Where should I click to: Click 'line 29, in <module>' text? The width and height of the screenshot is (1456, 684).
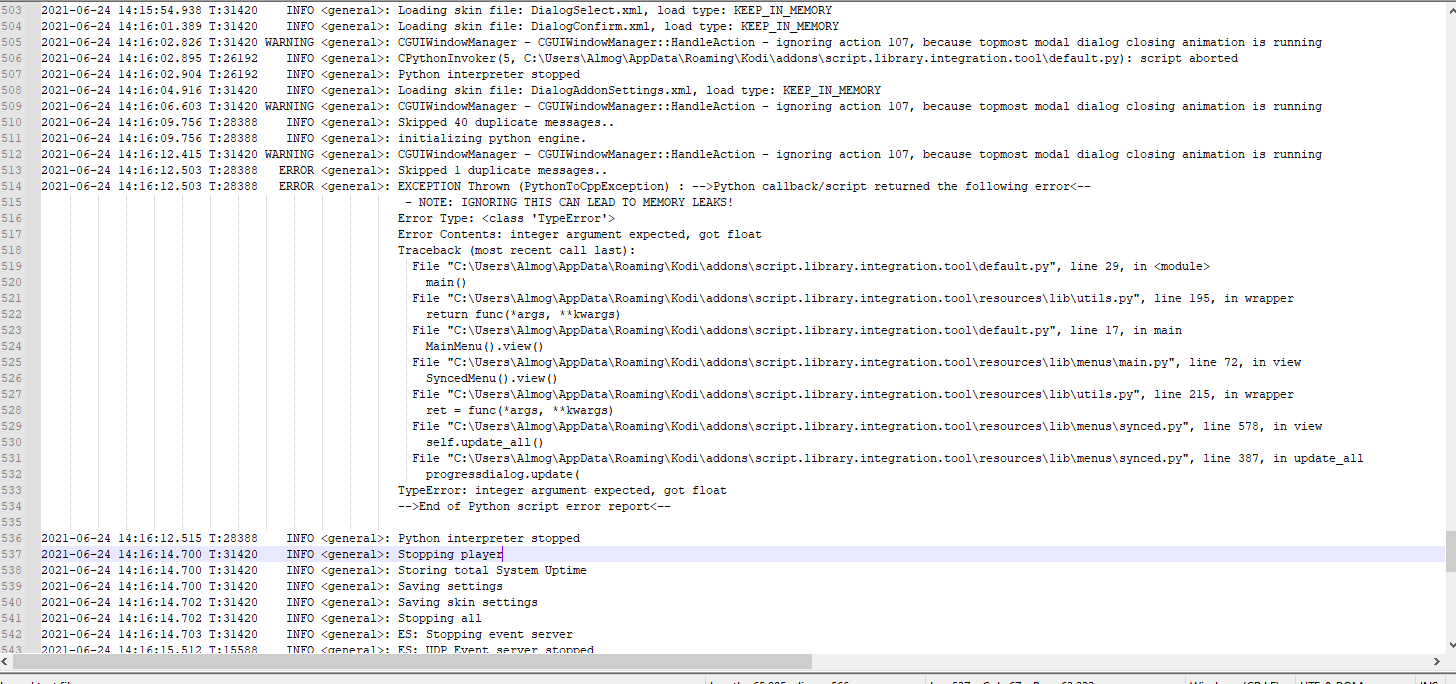click(x=1140, y=267)
